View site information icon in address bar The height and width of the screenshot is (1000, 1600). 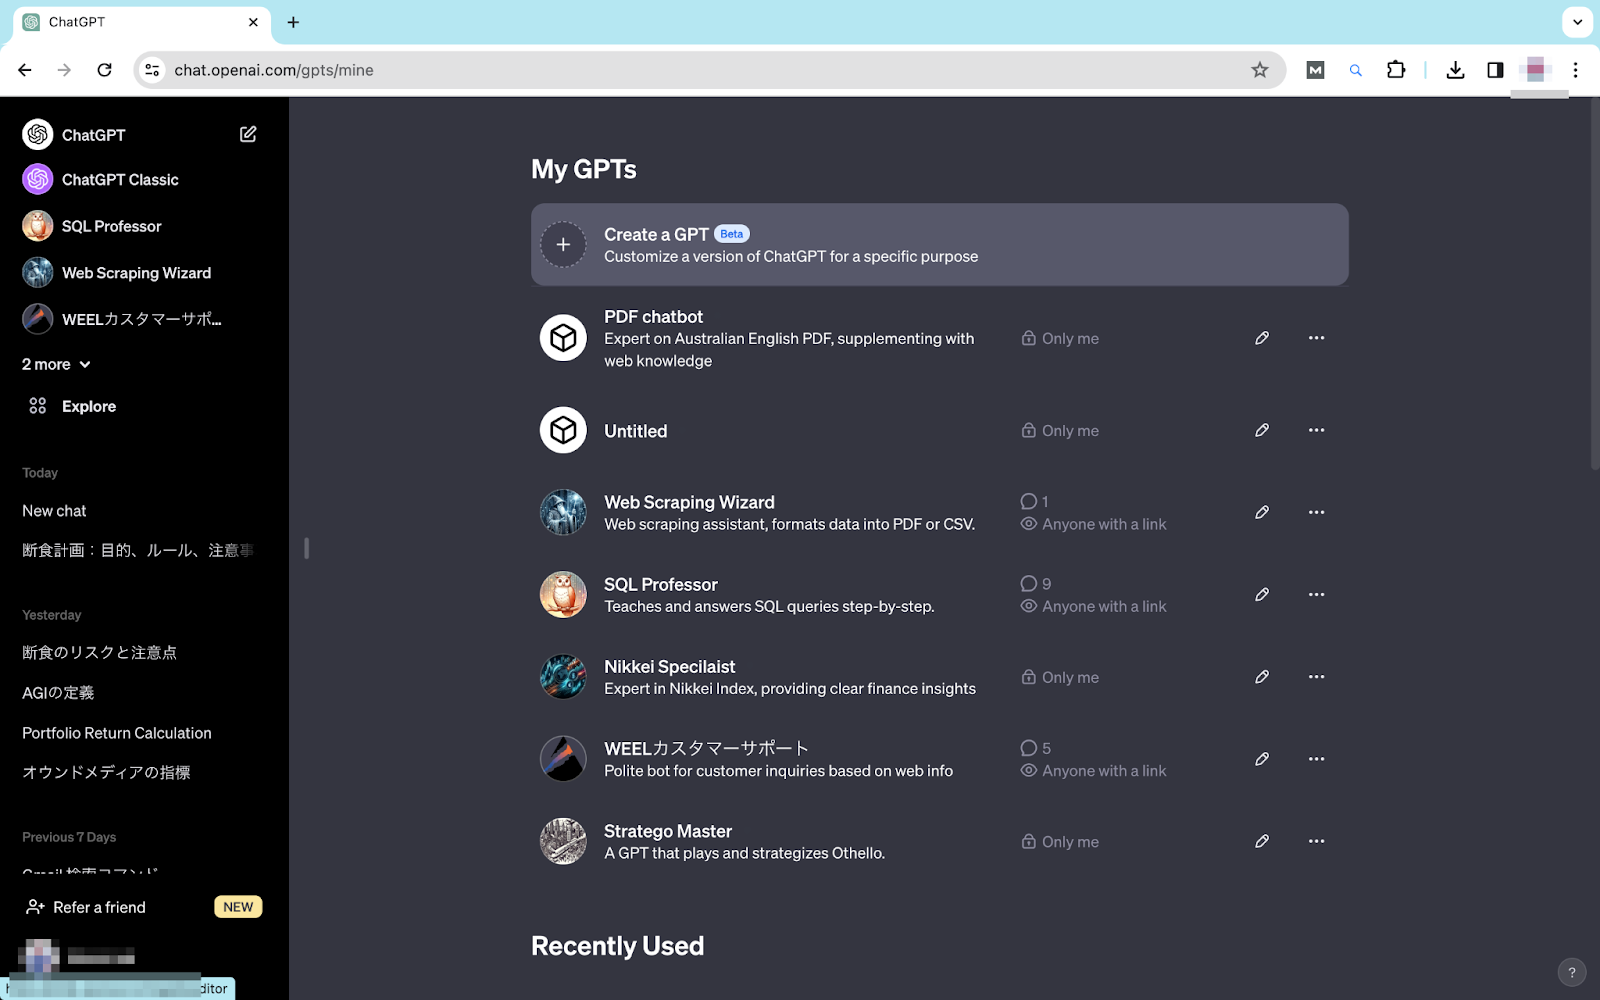[x=152, y=70]
